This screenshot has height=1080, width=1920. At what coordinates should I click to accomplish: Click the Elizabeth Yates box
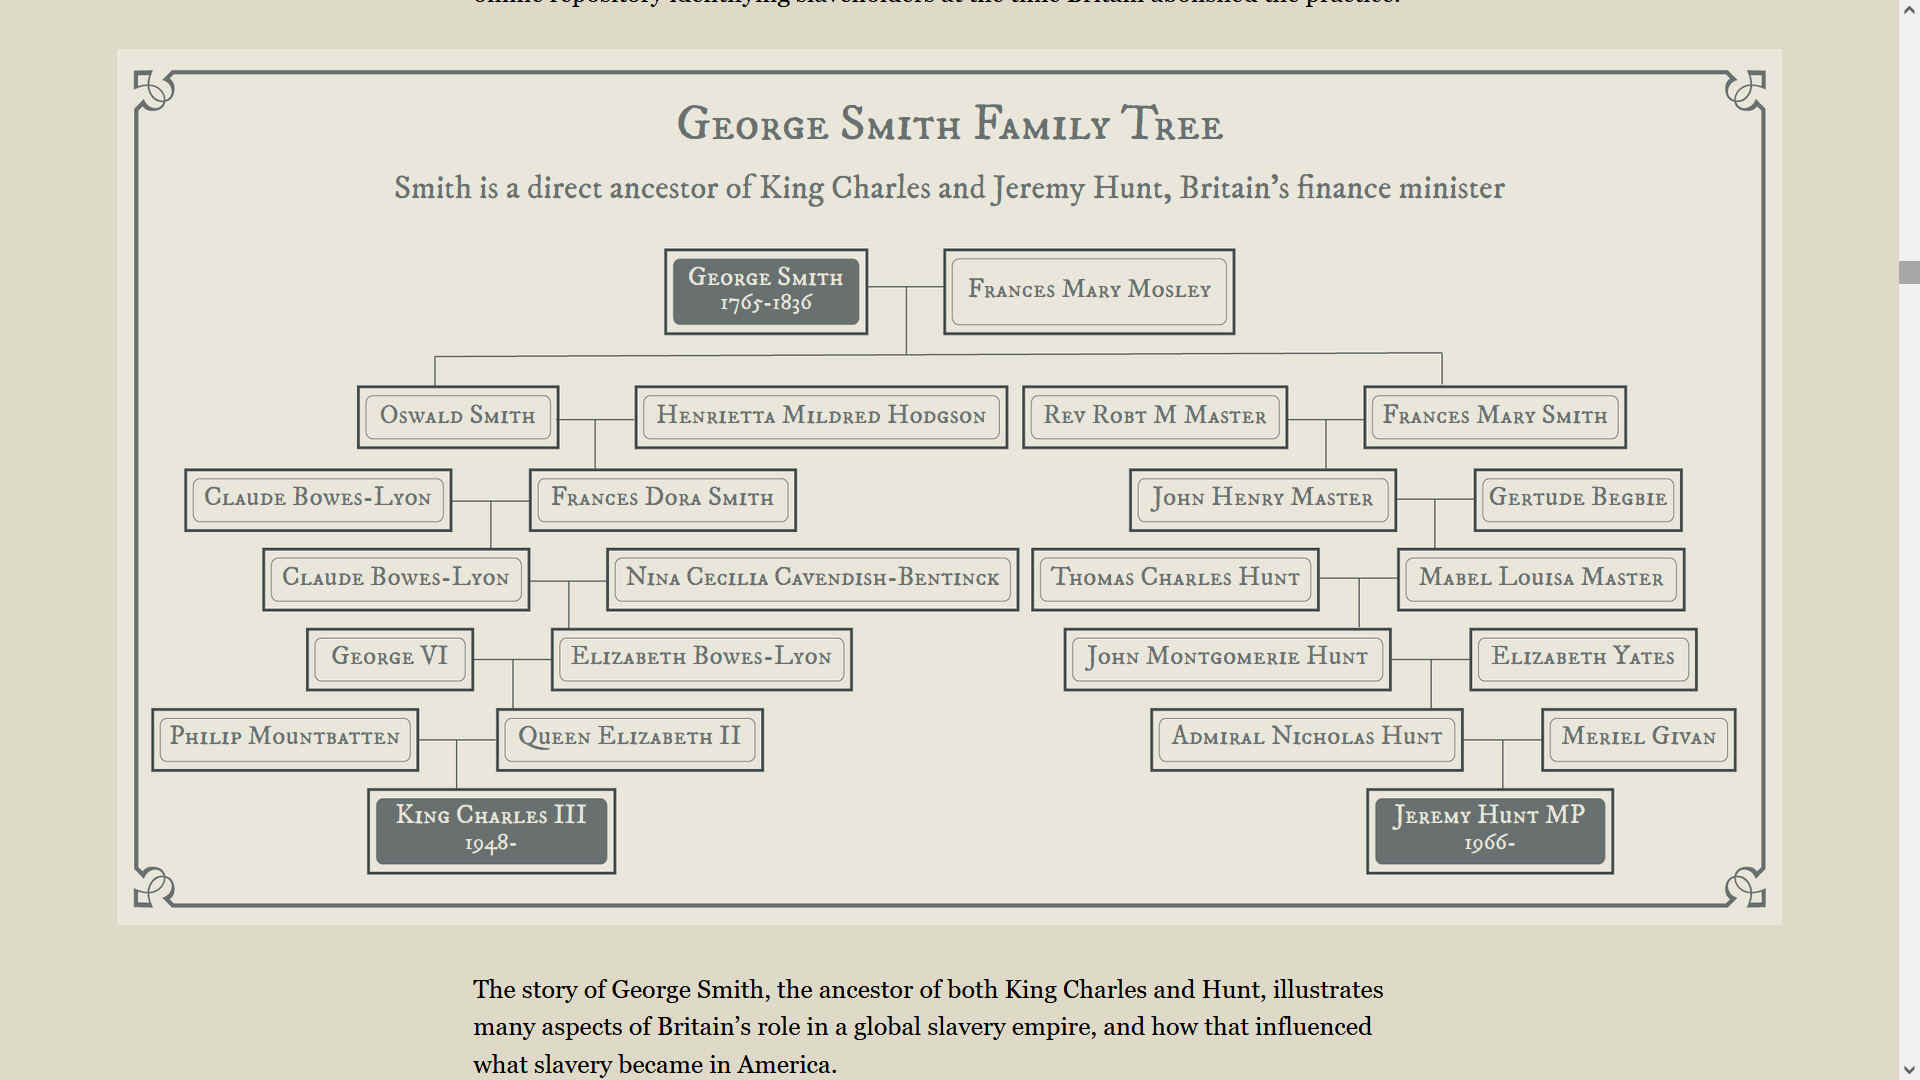1583,659
